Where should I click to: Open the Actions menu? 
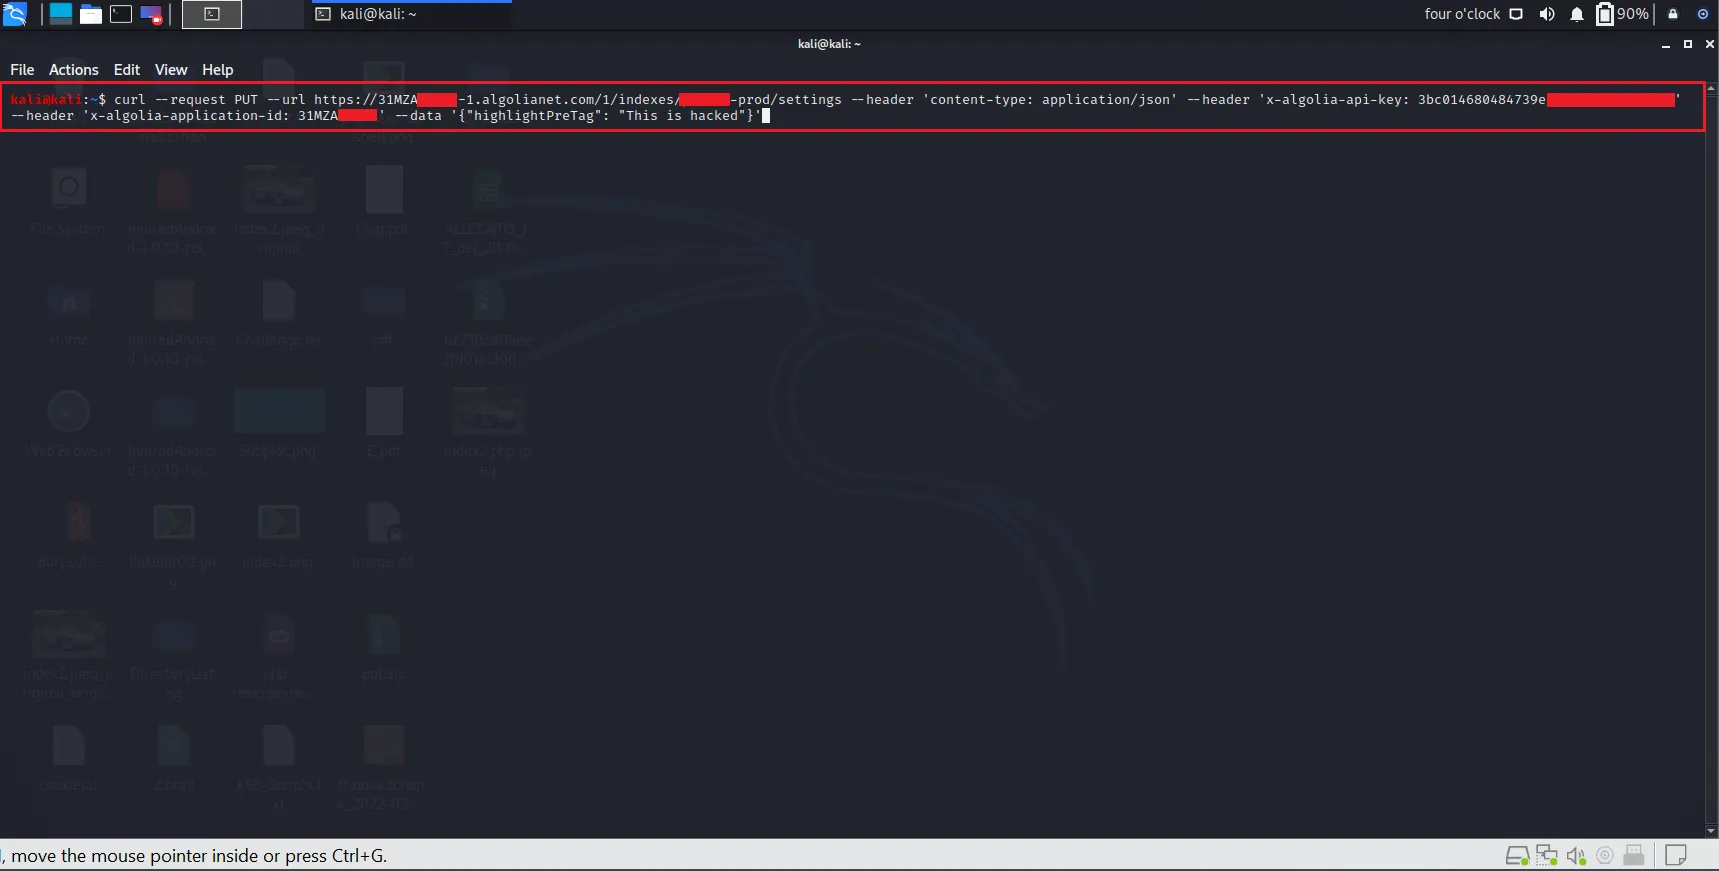coord(74,70)
